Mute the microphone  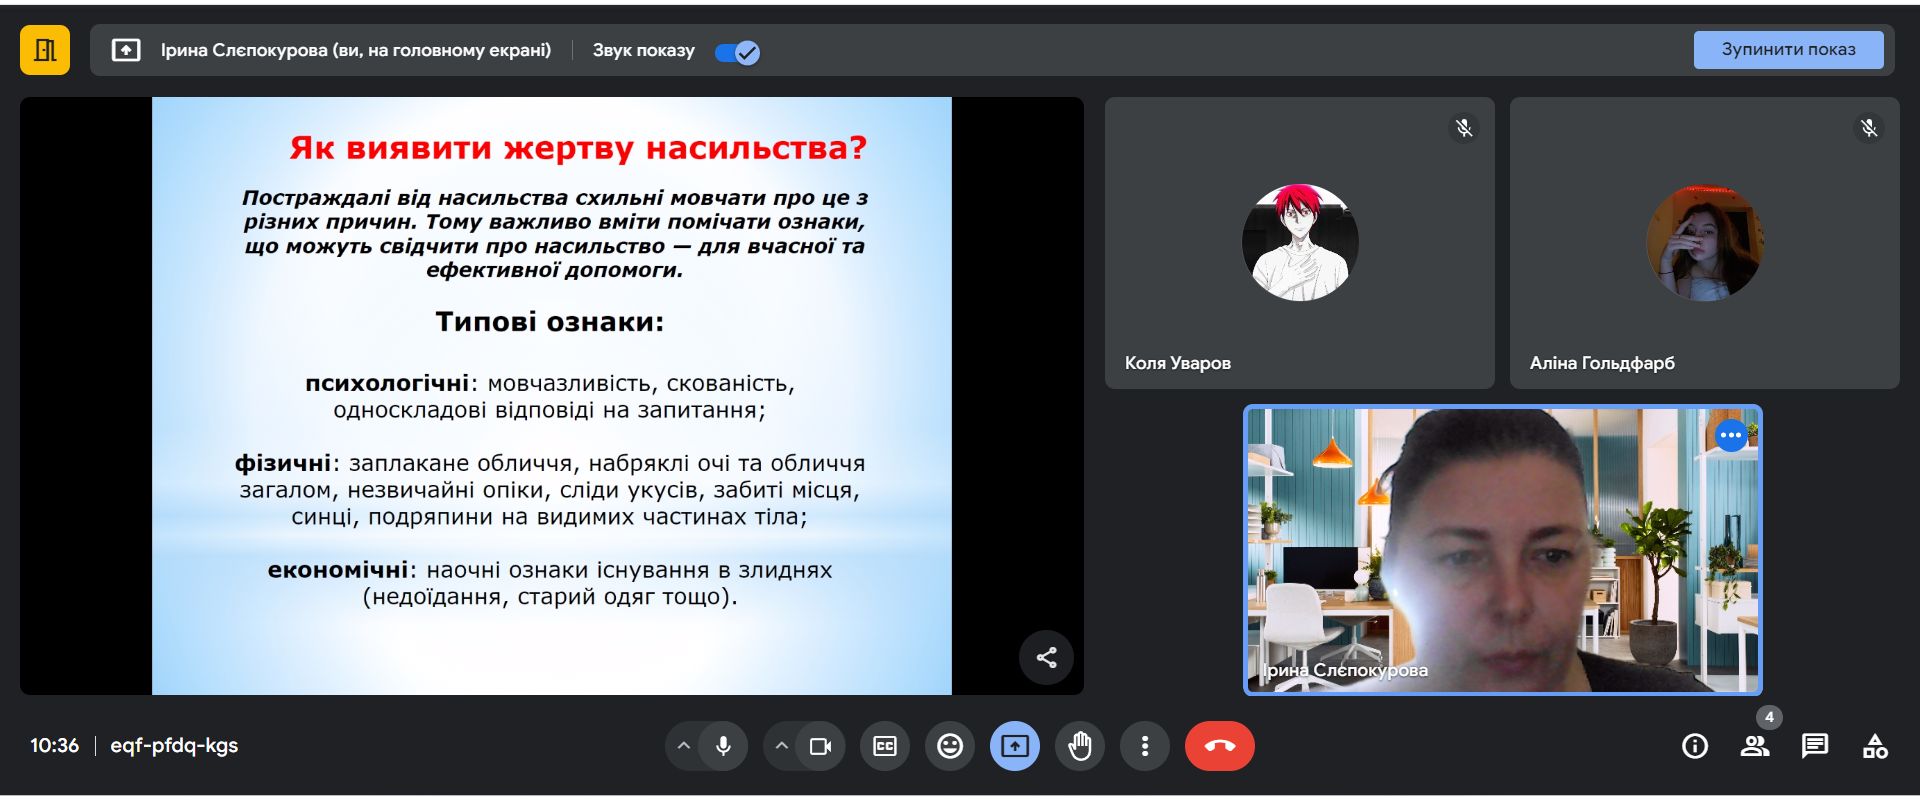click(723, 746)
